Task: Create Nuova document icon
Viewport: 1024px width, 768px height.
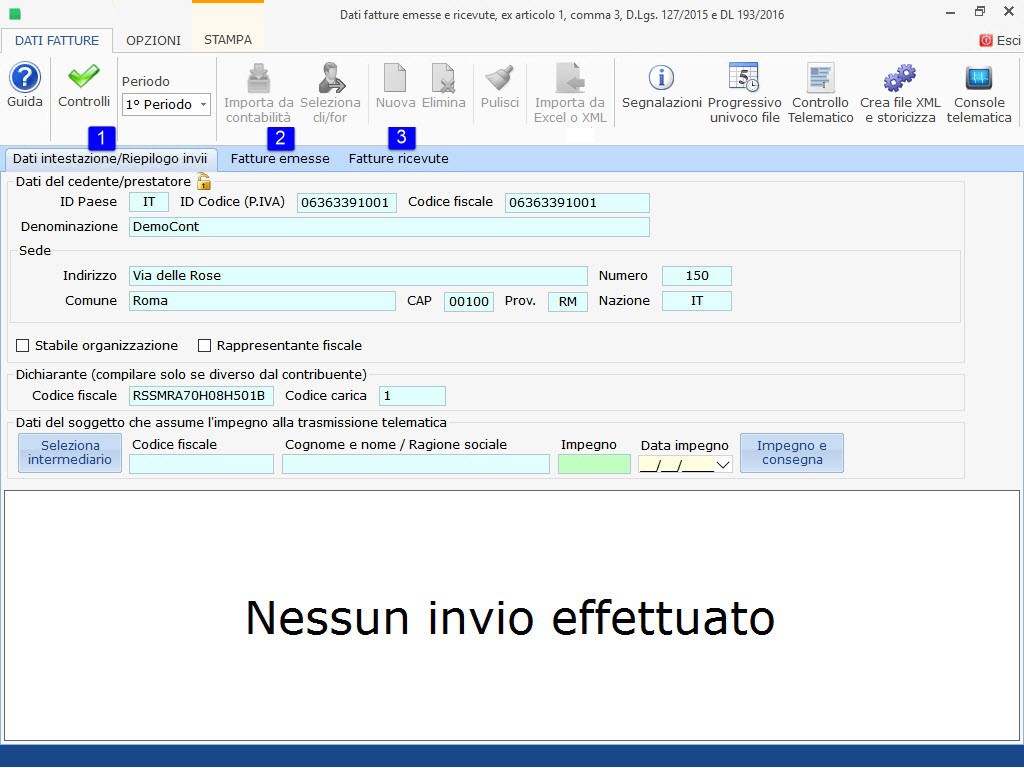Action: pos(395,78)
